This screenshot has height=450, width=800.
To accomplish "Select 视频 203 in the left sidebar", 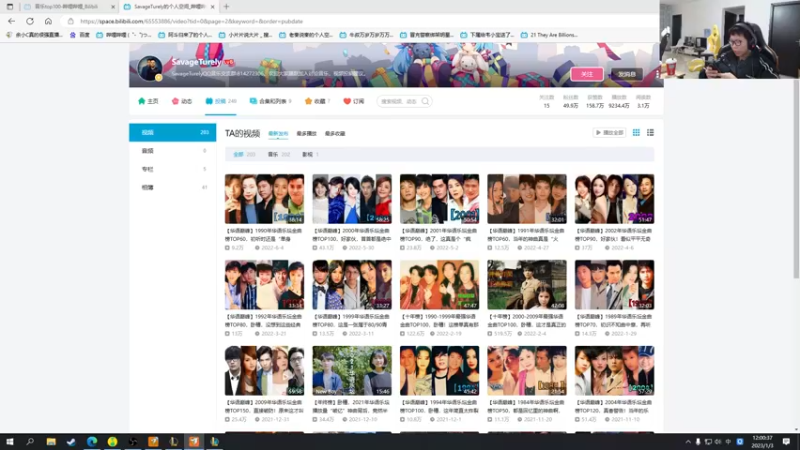I will click(172, 132).
